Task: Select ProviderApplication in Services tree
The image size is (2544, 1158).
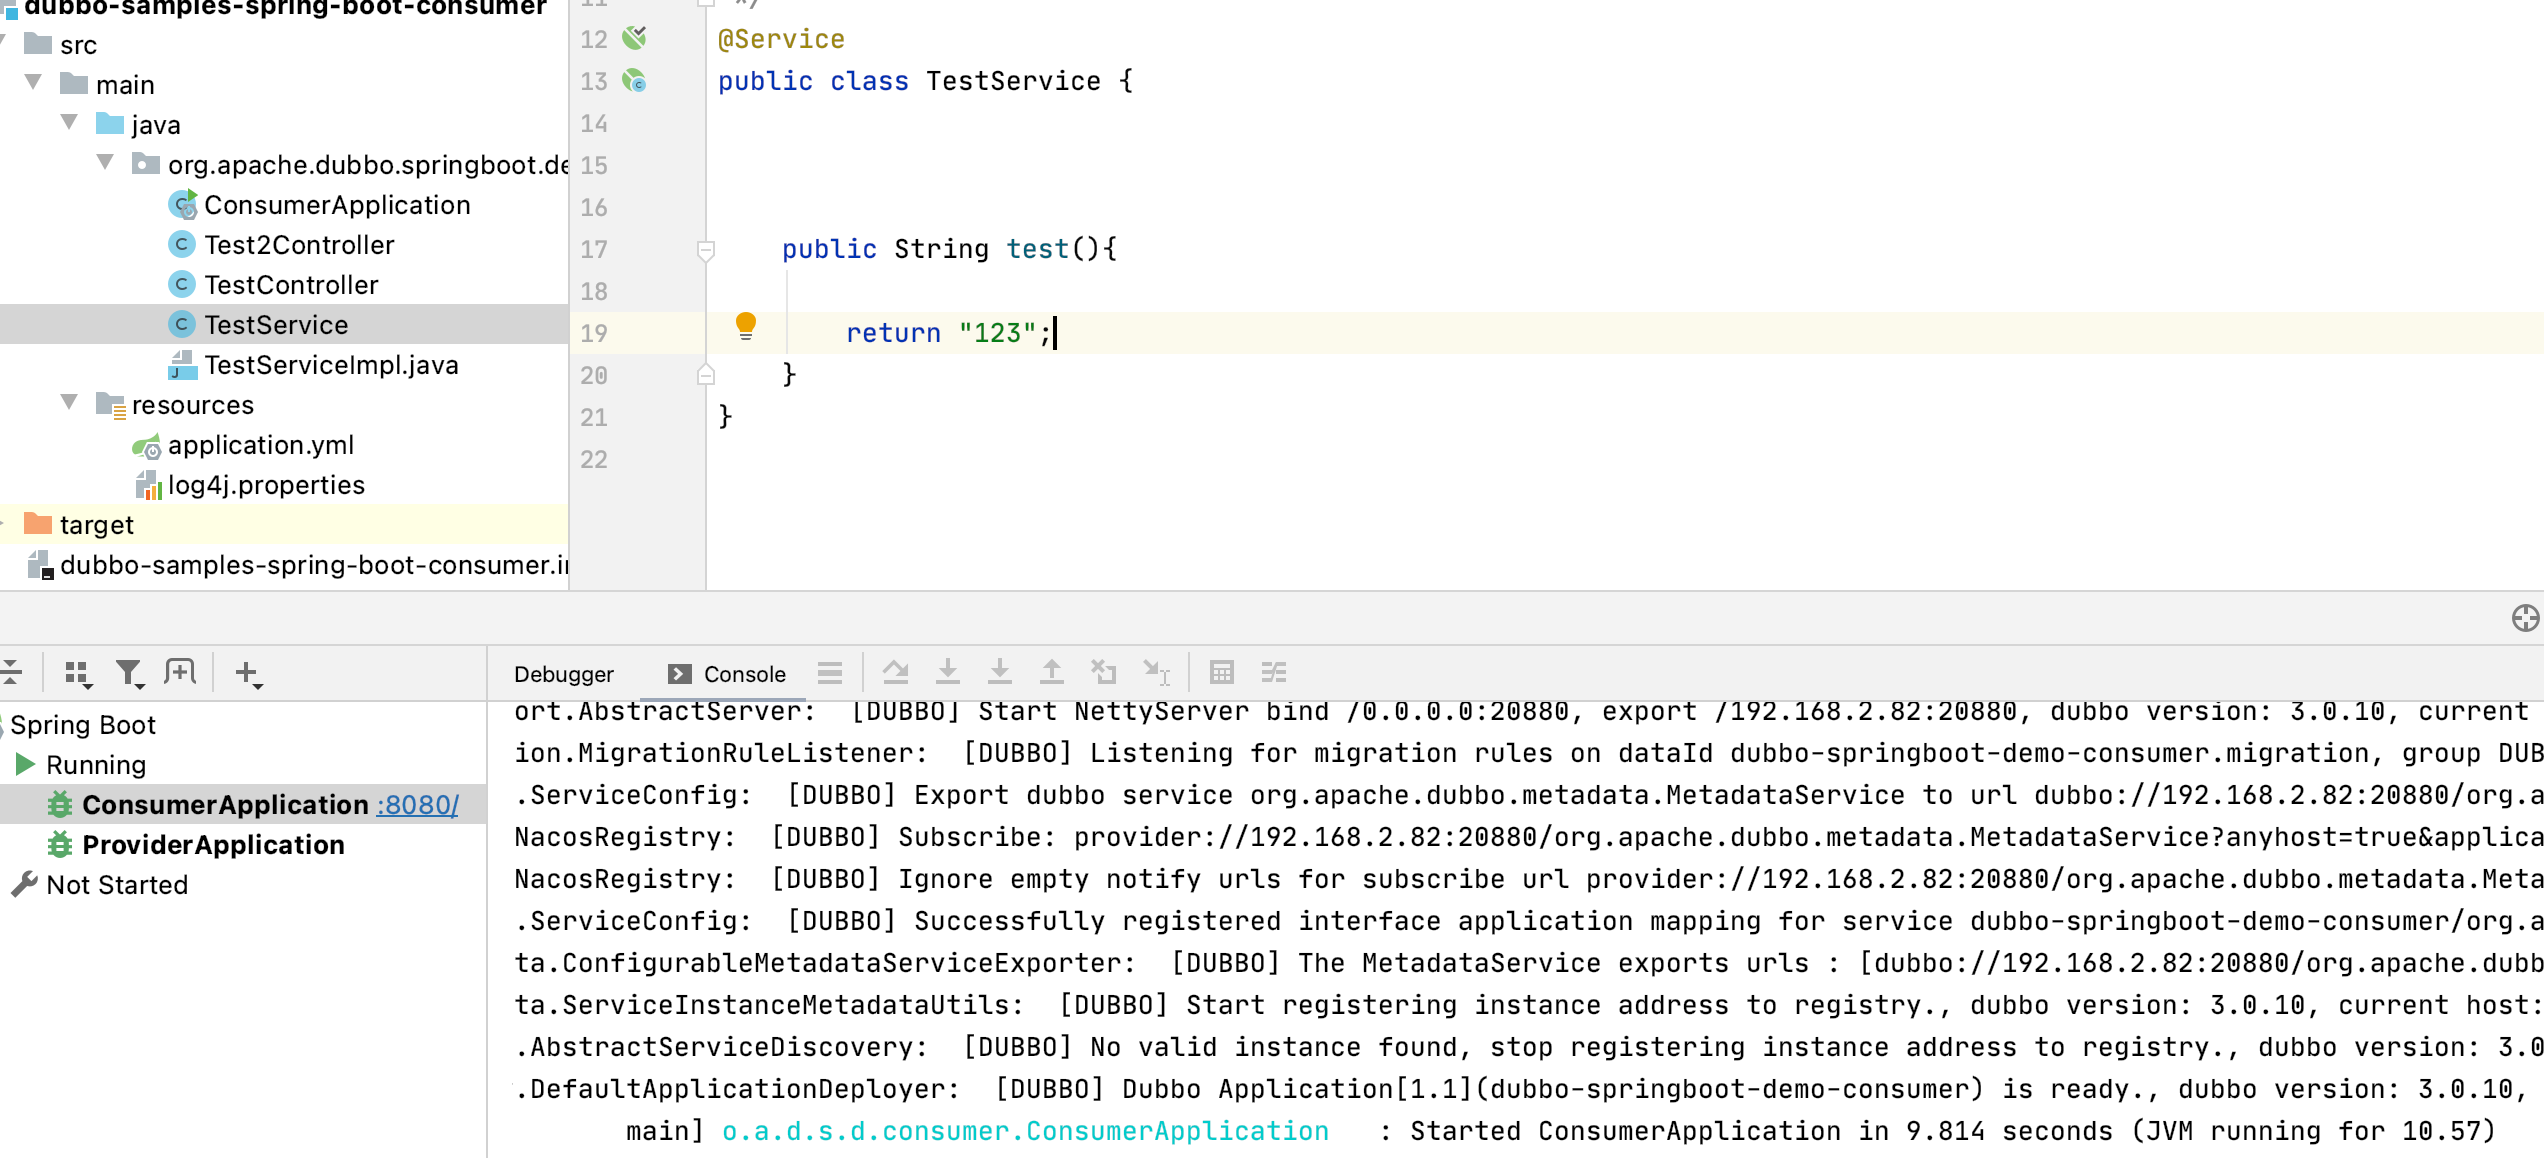Action: (213, 845)
